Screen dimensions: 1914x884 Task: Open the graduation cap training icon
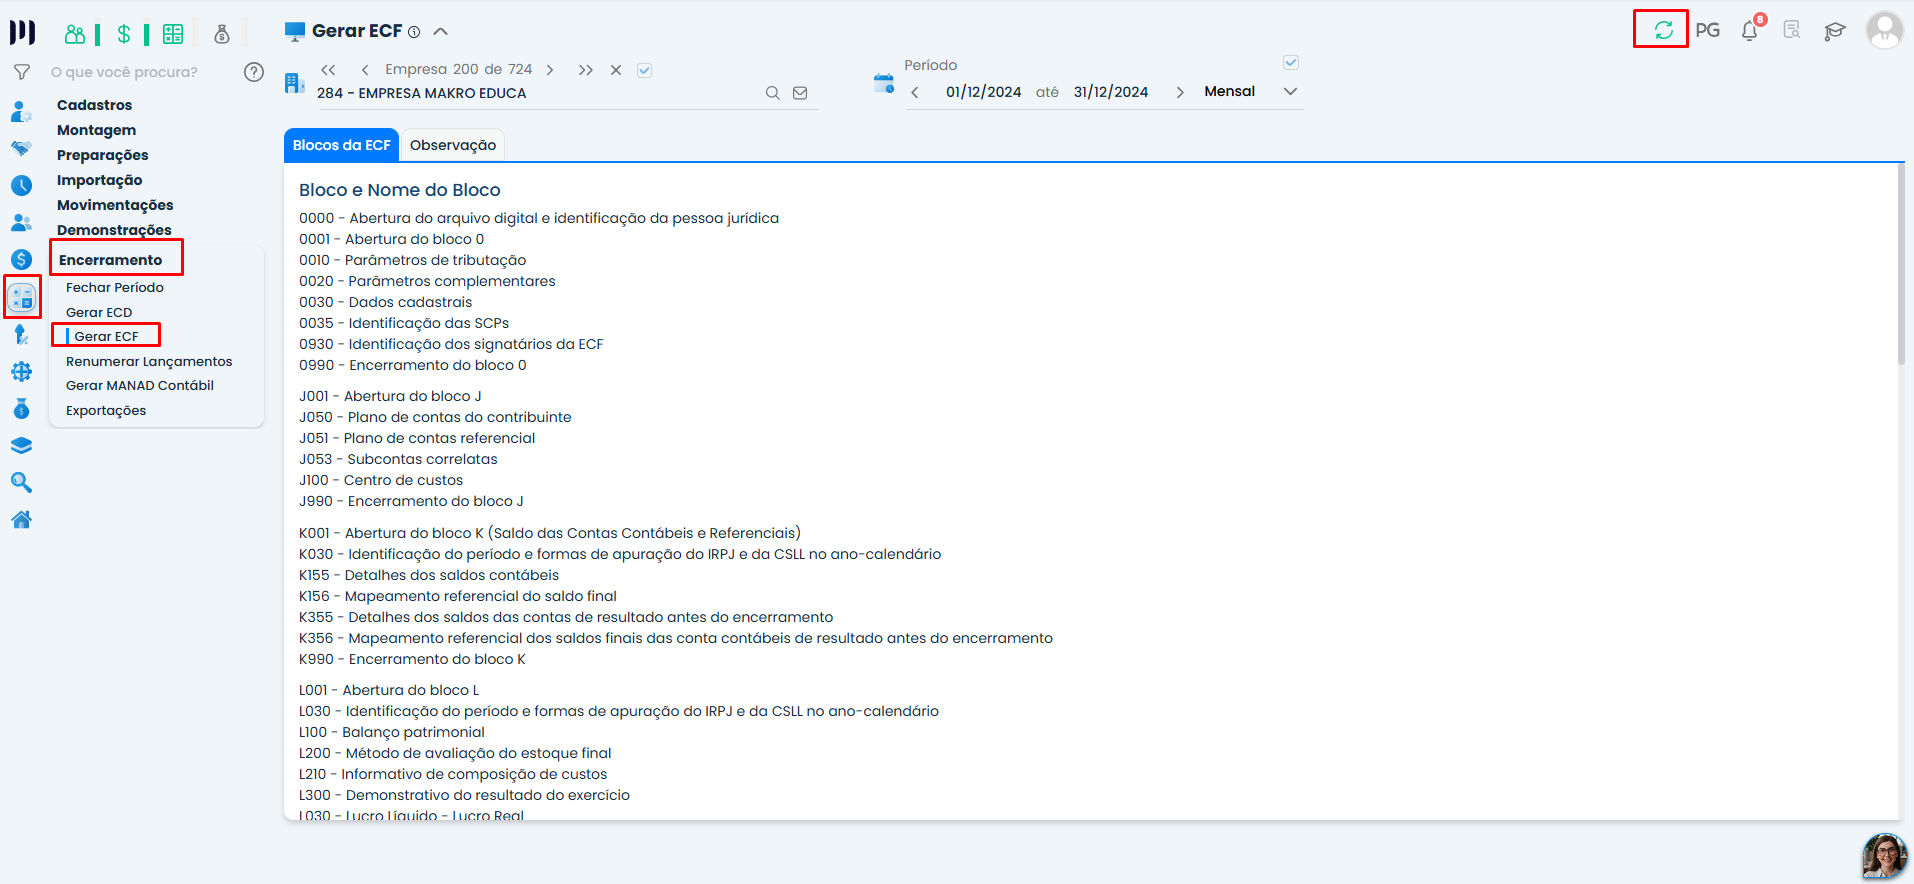1834,31
